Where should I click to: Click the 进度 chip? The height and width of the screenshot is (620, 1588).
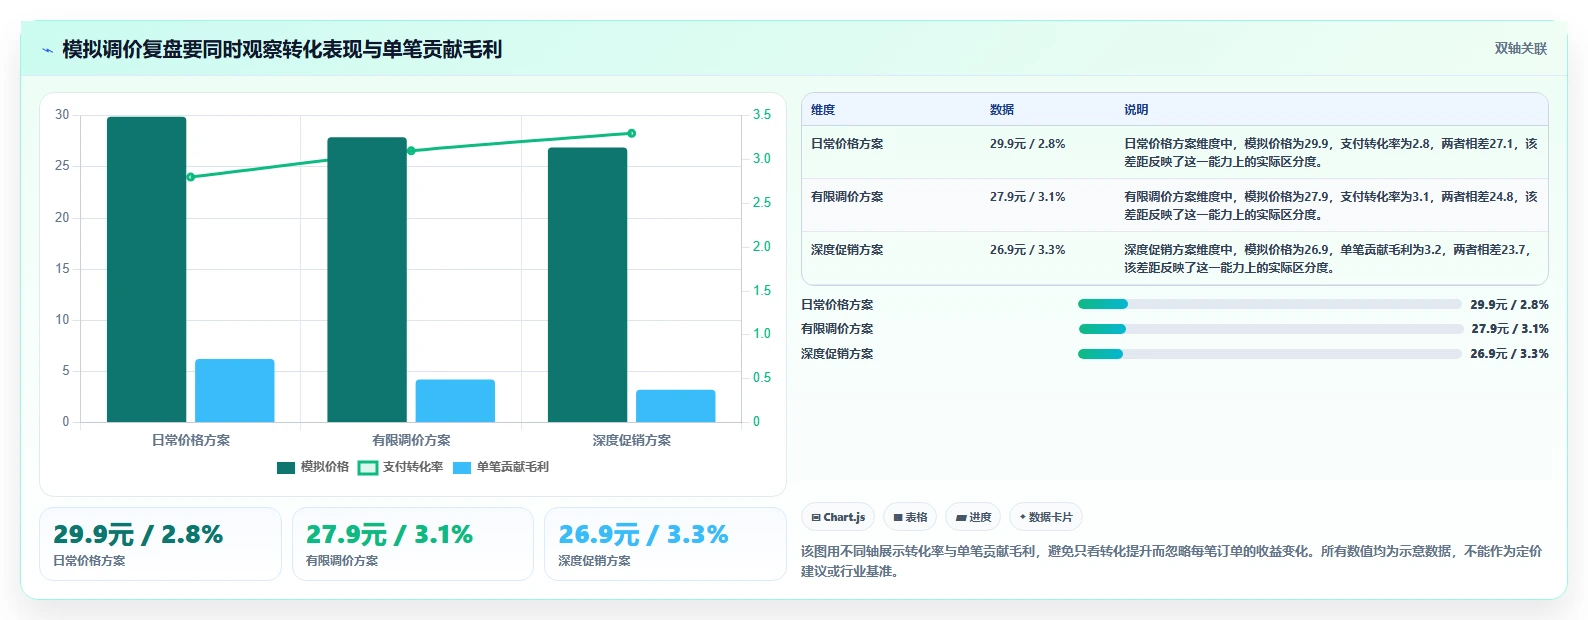[x=973, y=517]
